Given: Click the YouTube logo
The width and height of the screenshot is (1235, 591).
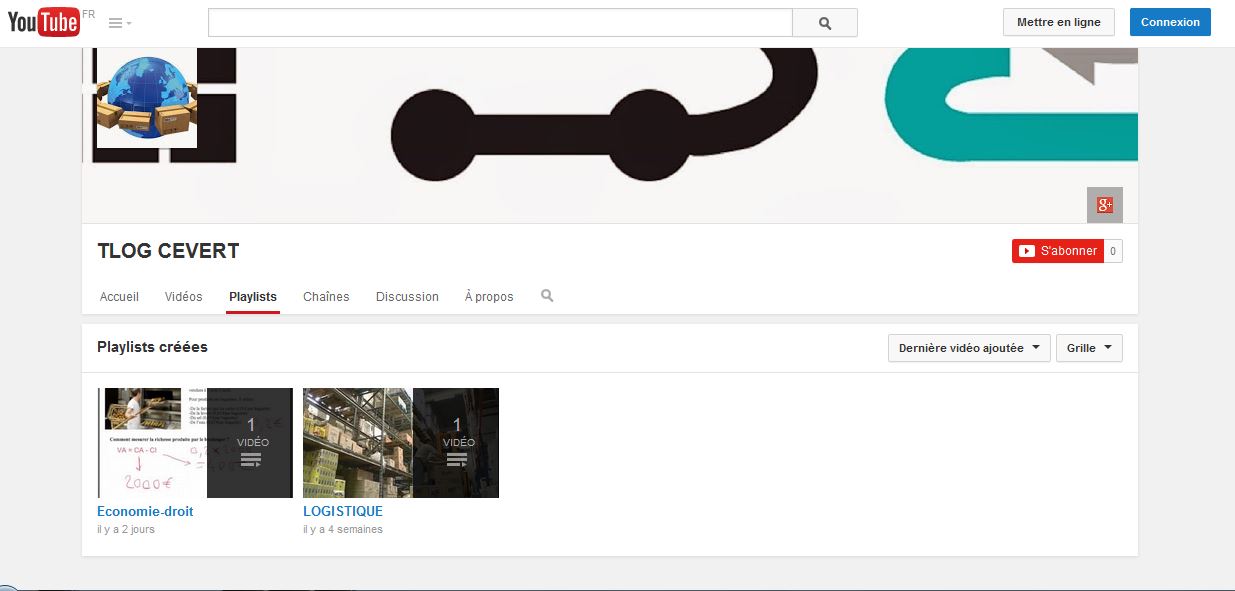Looking at the screenshot, I should tap(44, 22).
